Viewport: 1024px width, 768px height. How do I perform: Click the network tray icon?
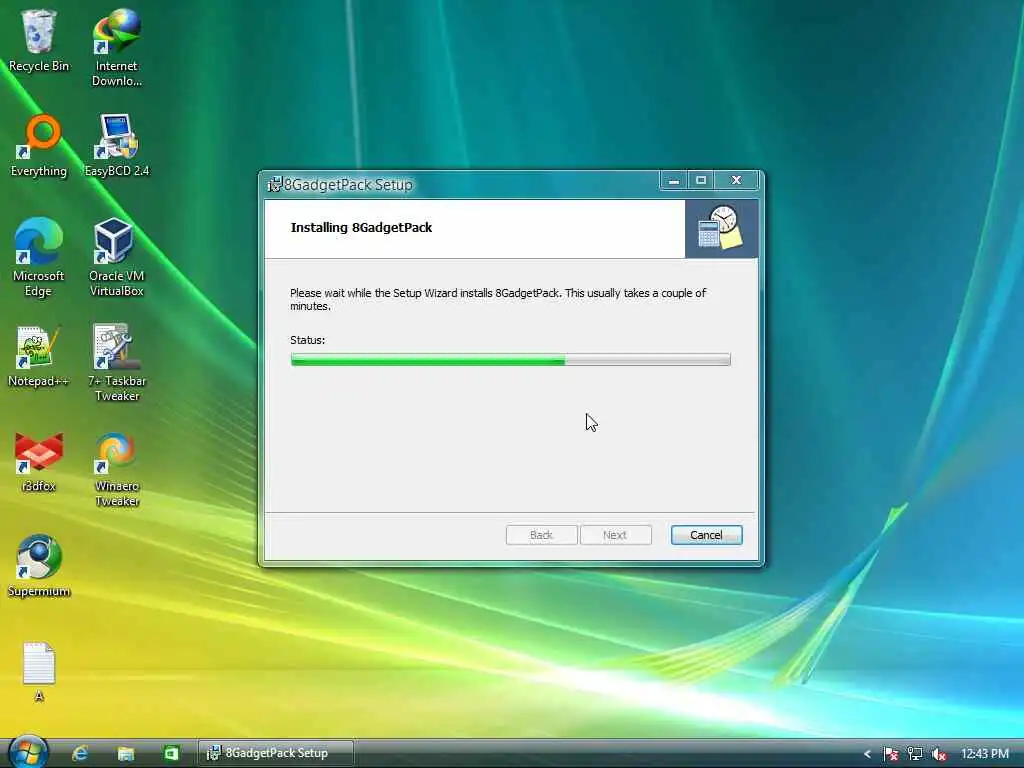915,754
